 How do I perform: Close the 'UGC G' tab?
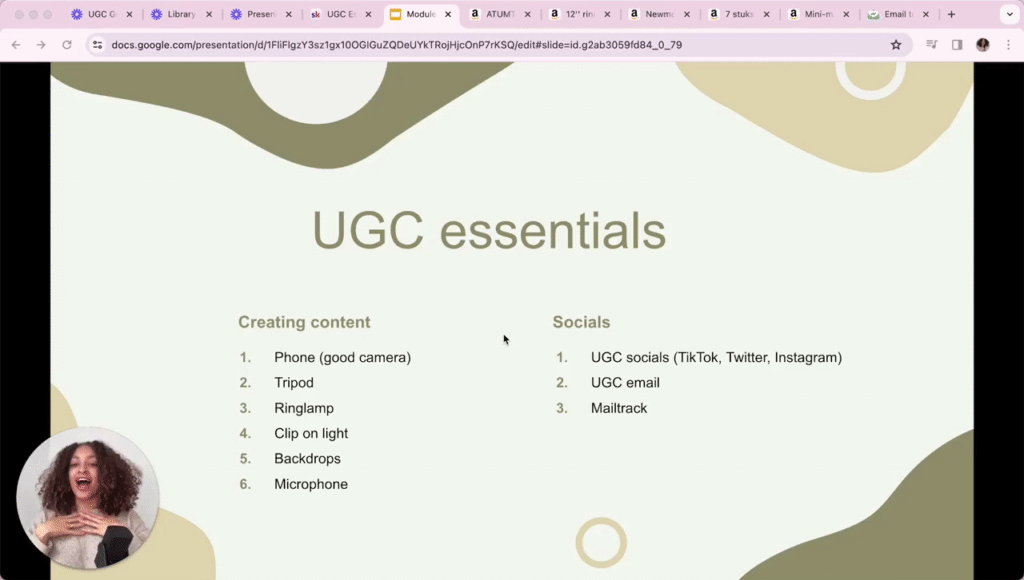pyautogui.click(x=129, y=14)
